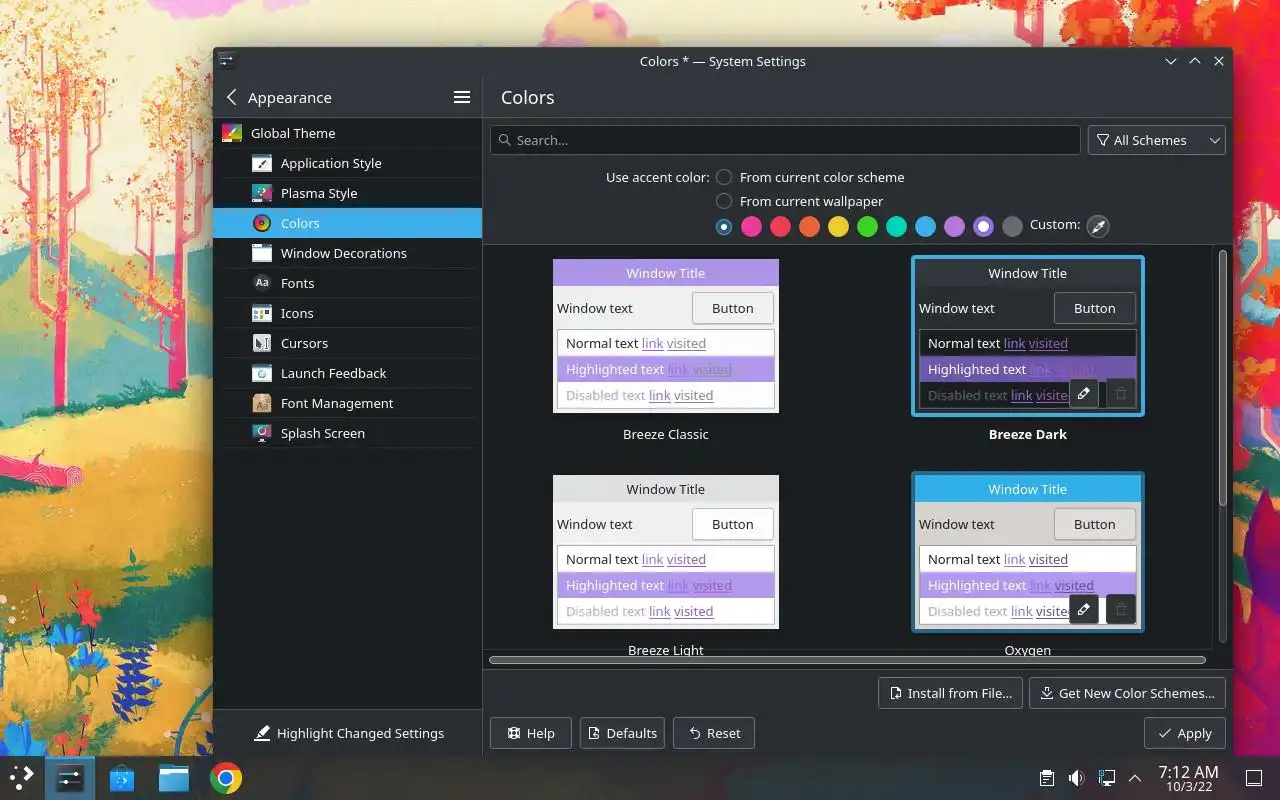Focus the color scheme search field
The height and width of the screenshot is (800, 1280).
point(785,140)
